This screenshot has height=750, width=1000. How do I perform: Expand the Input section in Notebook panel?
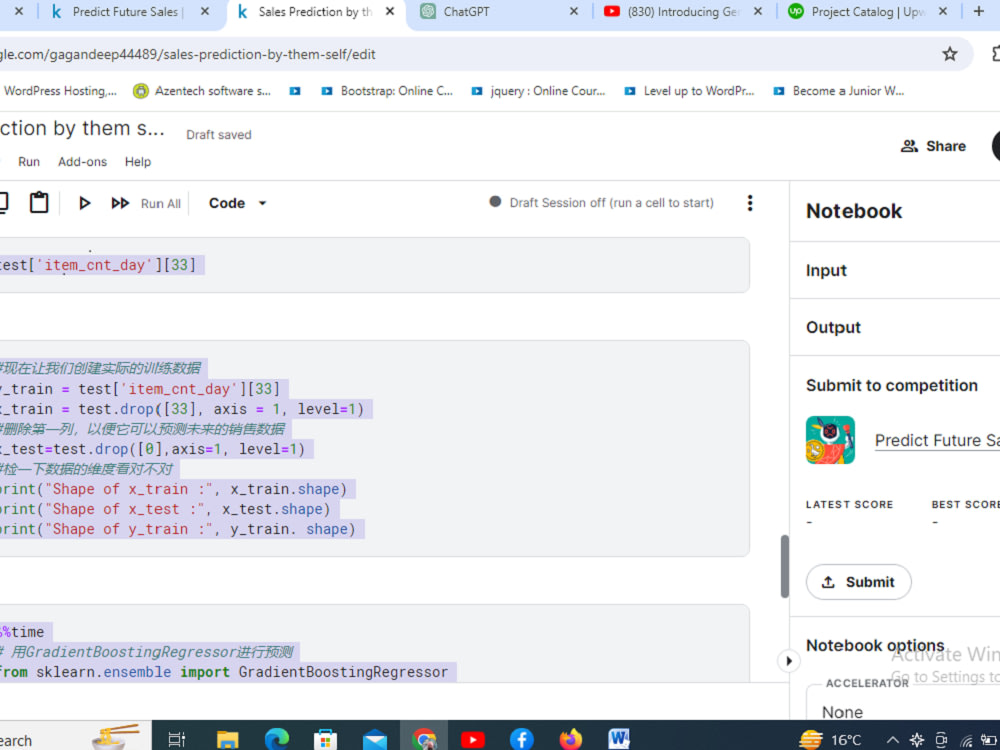[894, 270]
